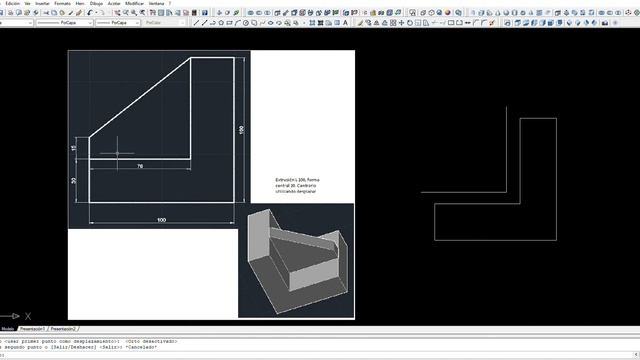Click in the command line input
The image size is (640, 360).
316,355
